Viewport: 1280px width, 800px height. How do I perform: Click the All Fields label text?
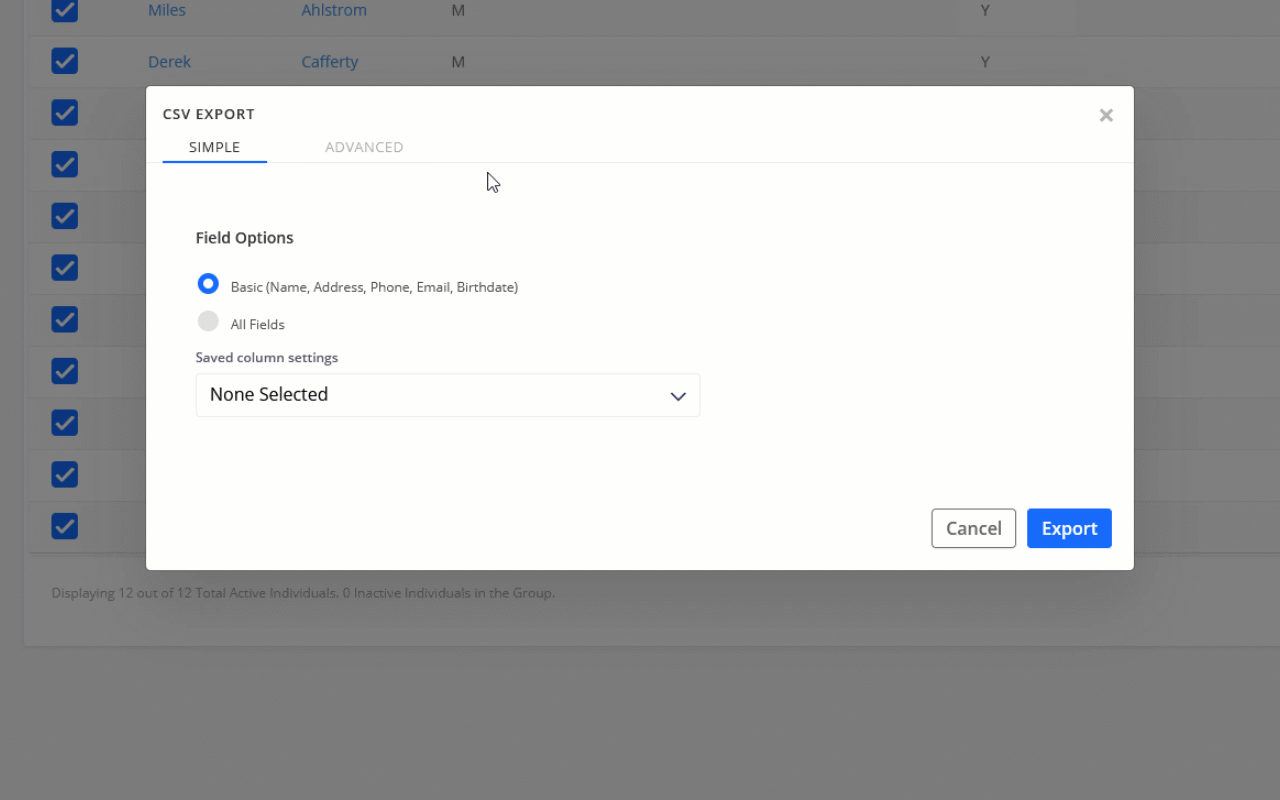257,324
